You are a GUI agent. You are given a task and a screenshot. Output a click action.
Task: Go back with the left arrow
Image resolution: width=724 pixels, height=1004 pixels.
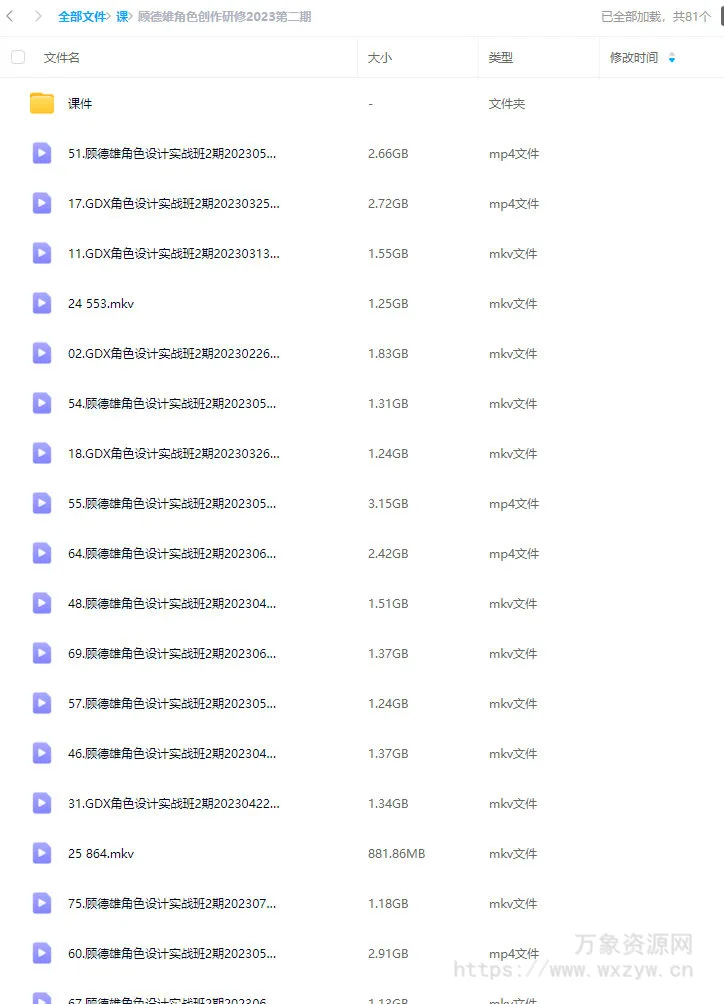(x=10, y=17)
